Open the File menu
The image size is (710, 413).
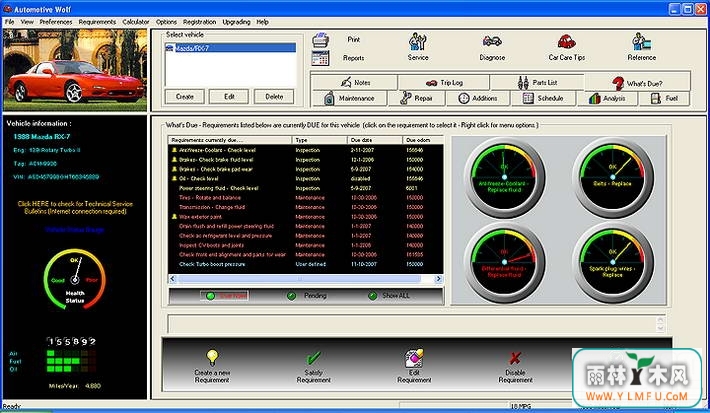click(x=10, y=22)
